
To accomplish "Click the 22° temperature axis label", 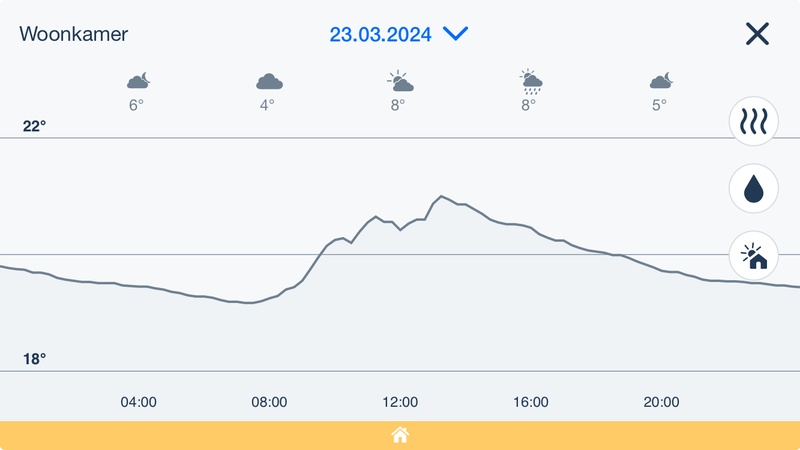I will 34,126.
